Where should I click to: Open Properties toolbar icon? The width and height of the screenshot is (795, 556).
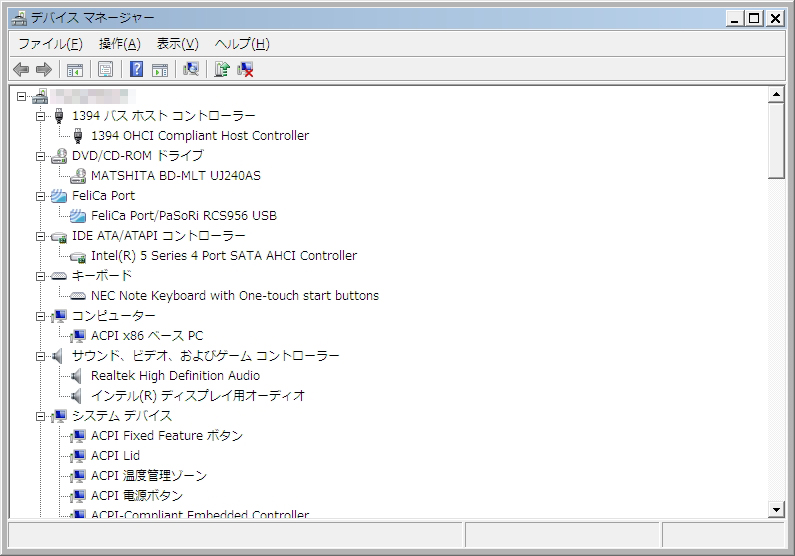tap(105, 69)
